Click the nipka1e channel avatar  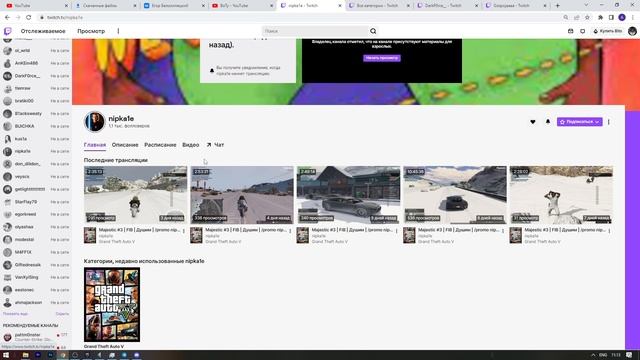[x=94, y=121]
